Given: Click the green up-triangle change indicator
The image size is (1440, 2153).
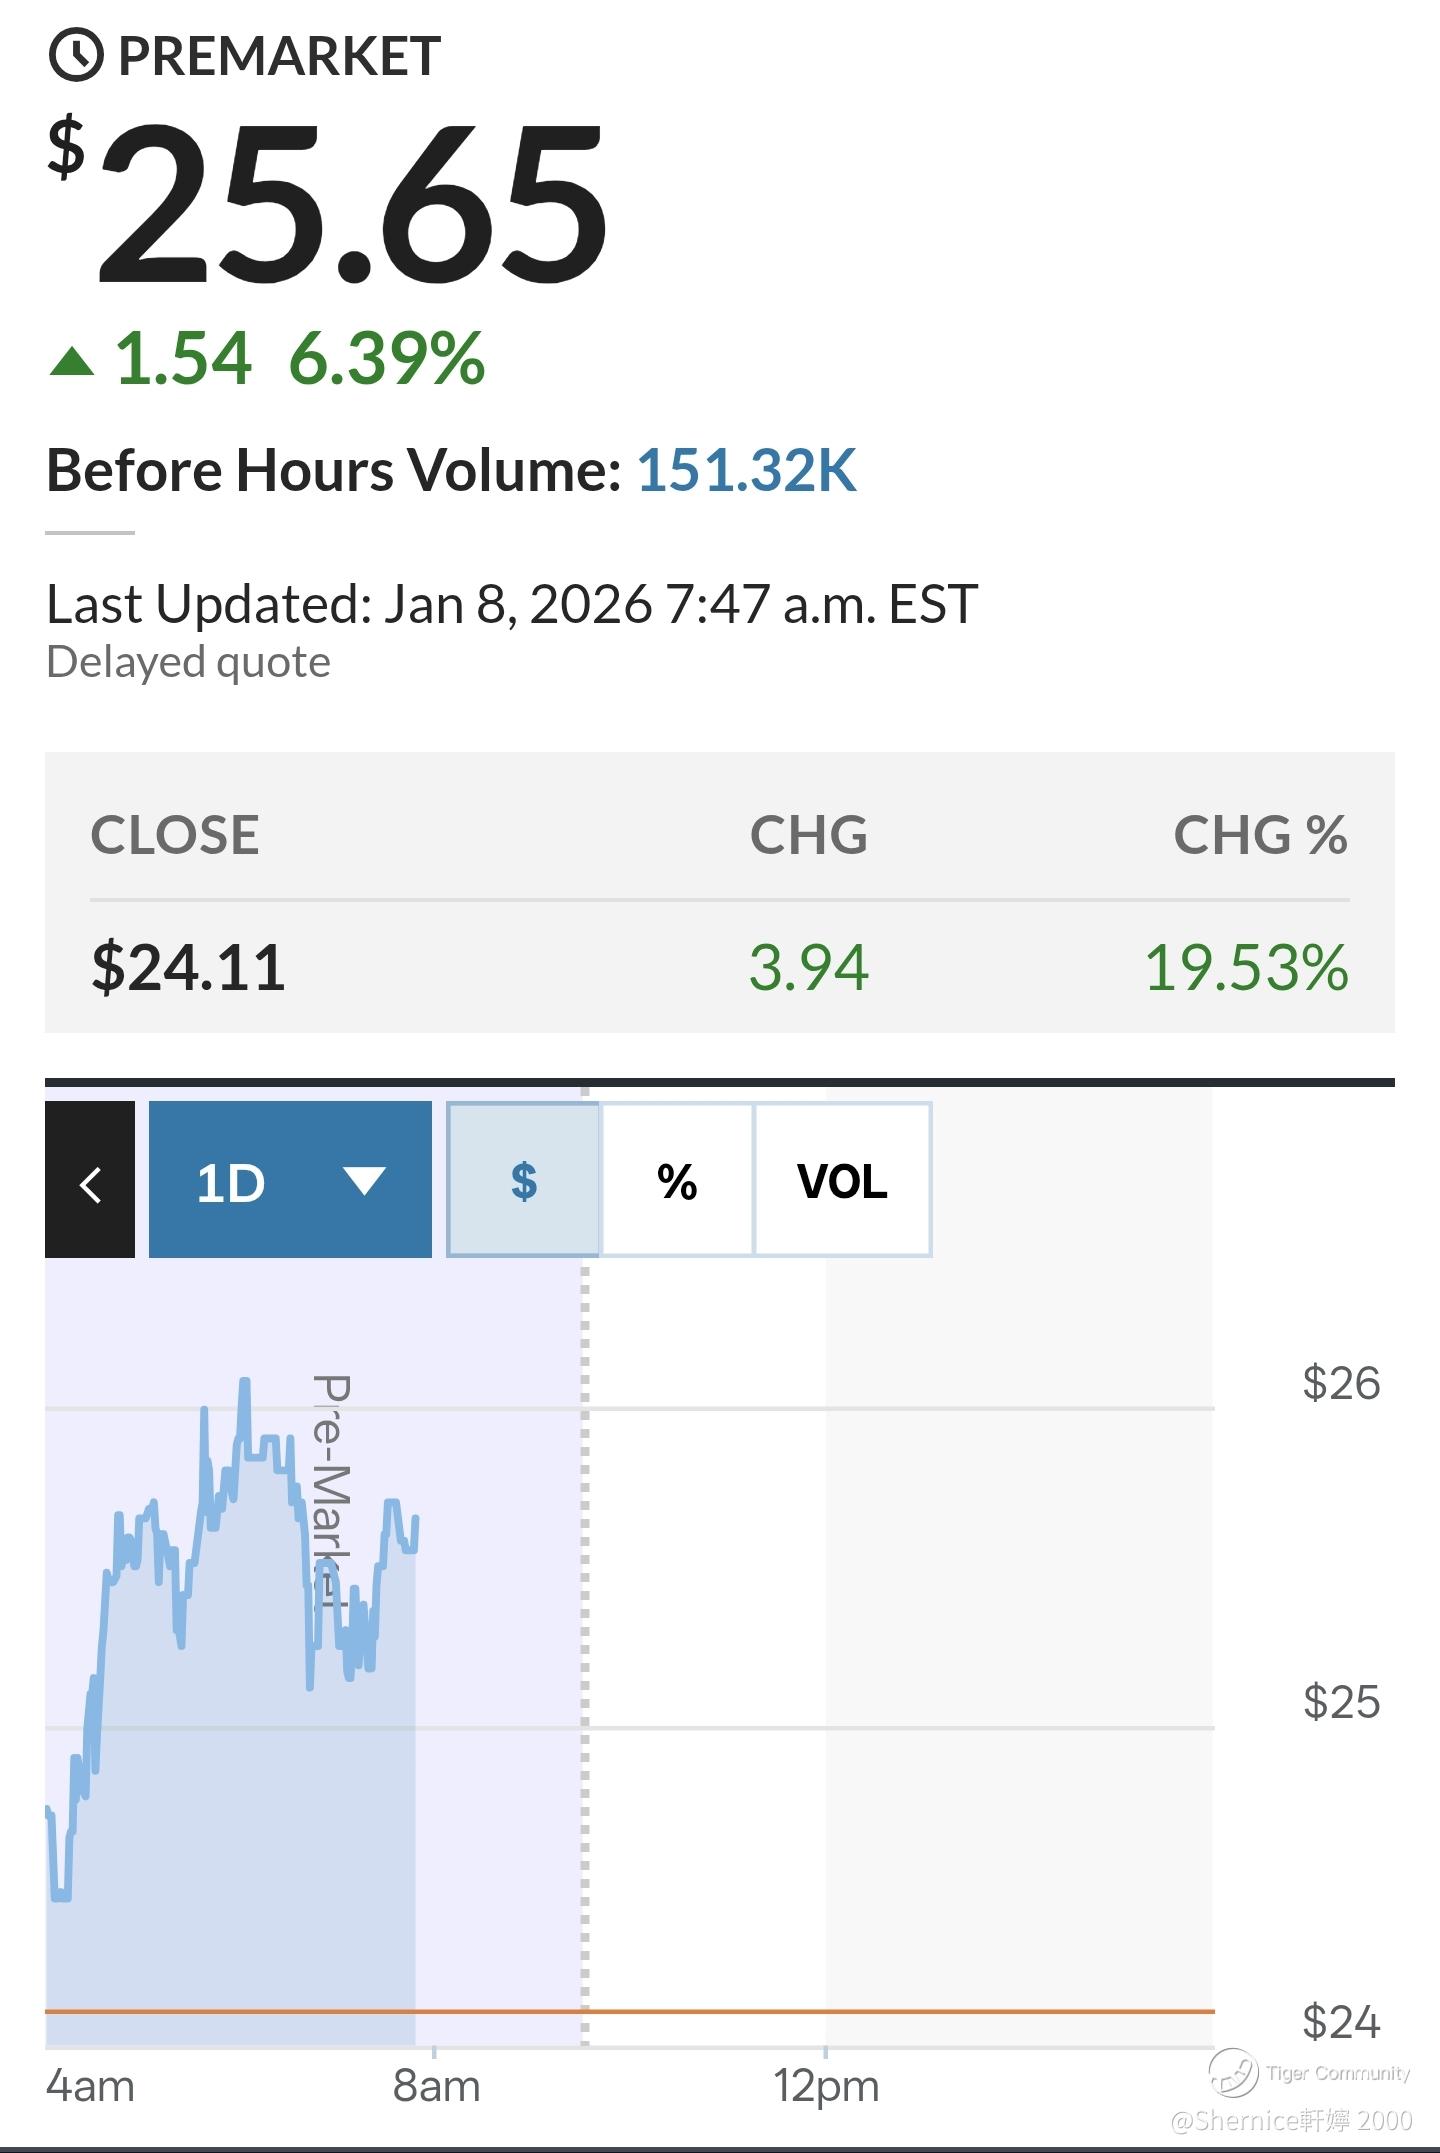Looking at the screenshot, I should (x=72, y=361).
